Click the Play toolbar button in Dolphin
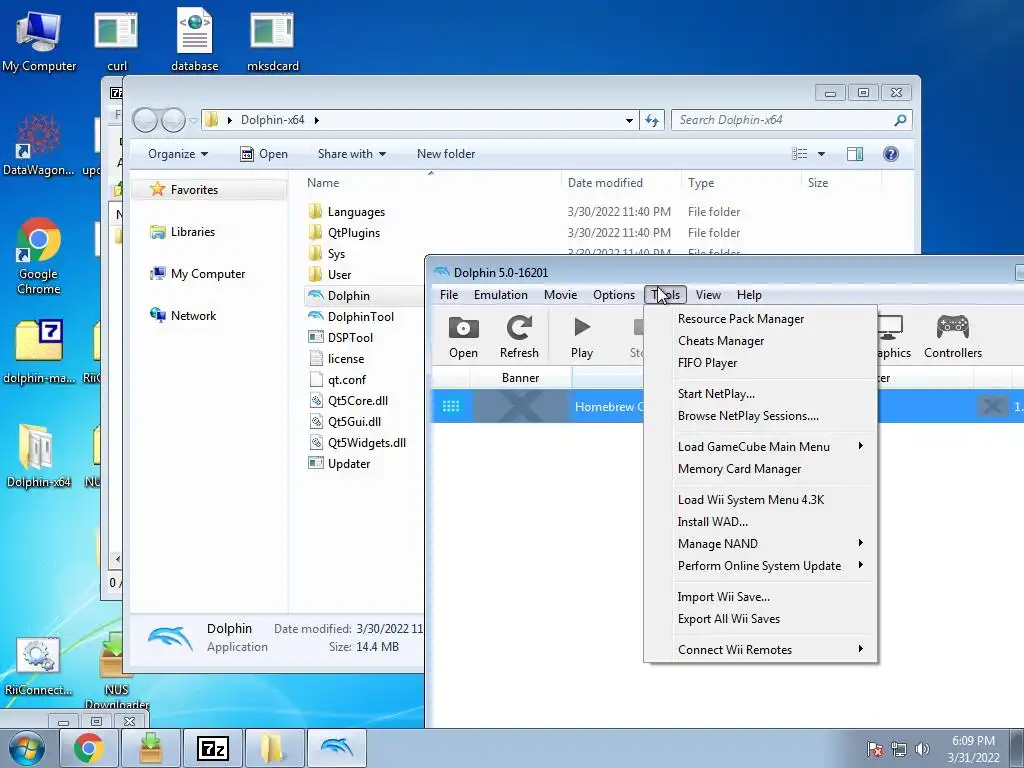1024x768 pixels. coord(582,337)
